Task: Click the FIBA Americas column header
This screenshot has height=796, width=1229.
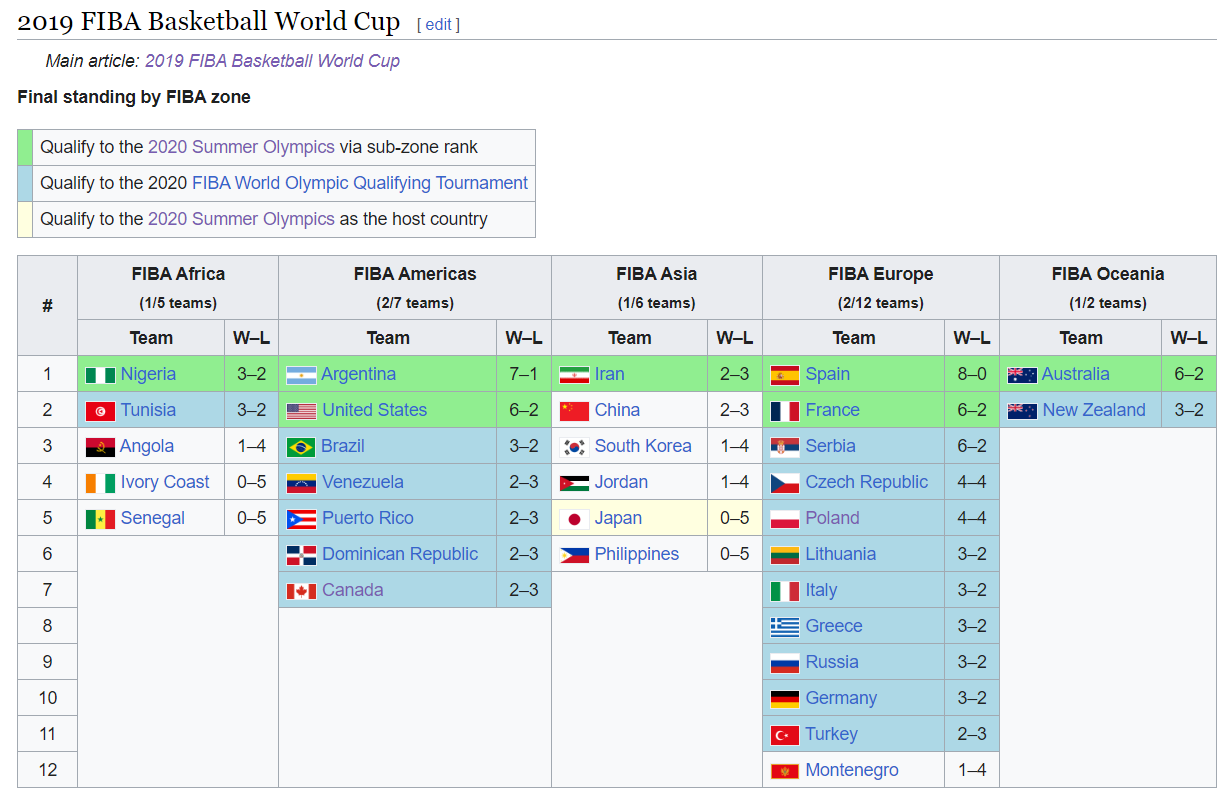Action: pyautogui.click(x=415, y=288)
